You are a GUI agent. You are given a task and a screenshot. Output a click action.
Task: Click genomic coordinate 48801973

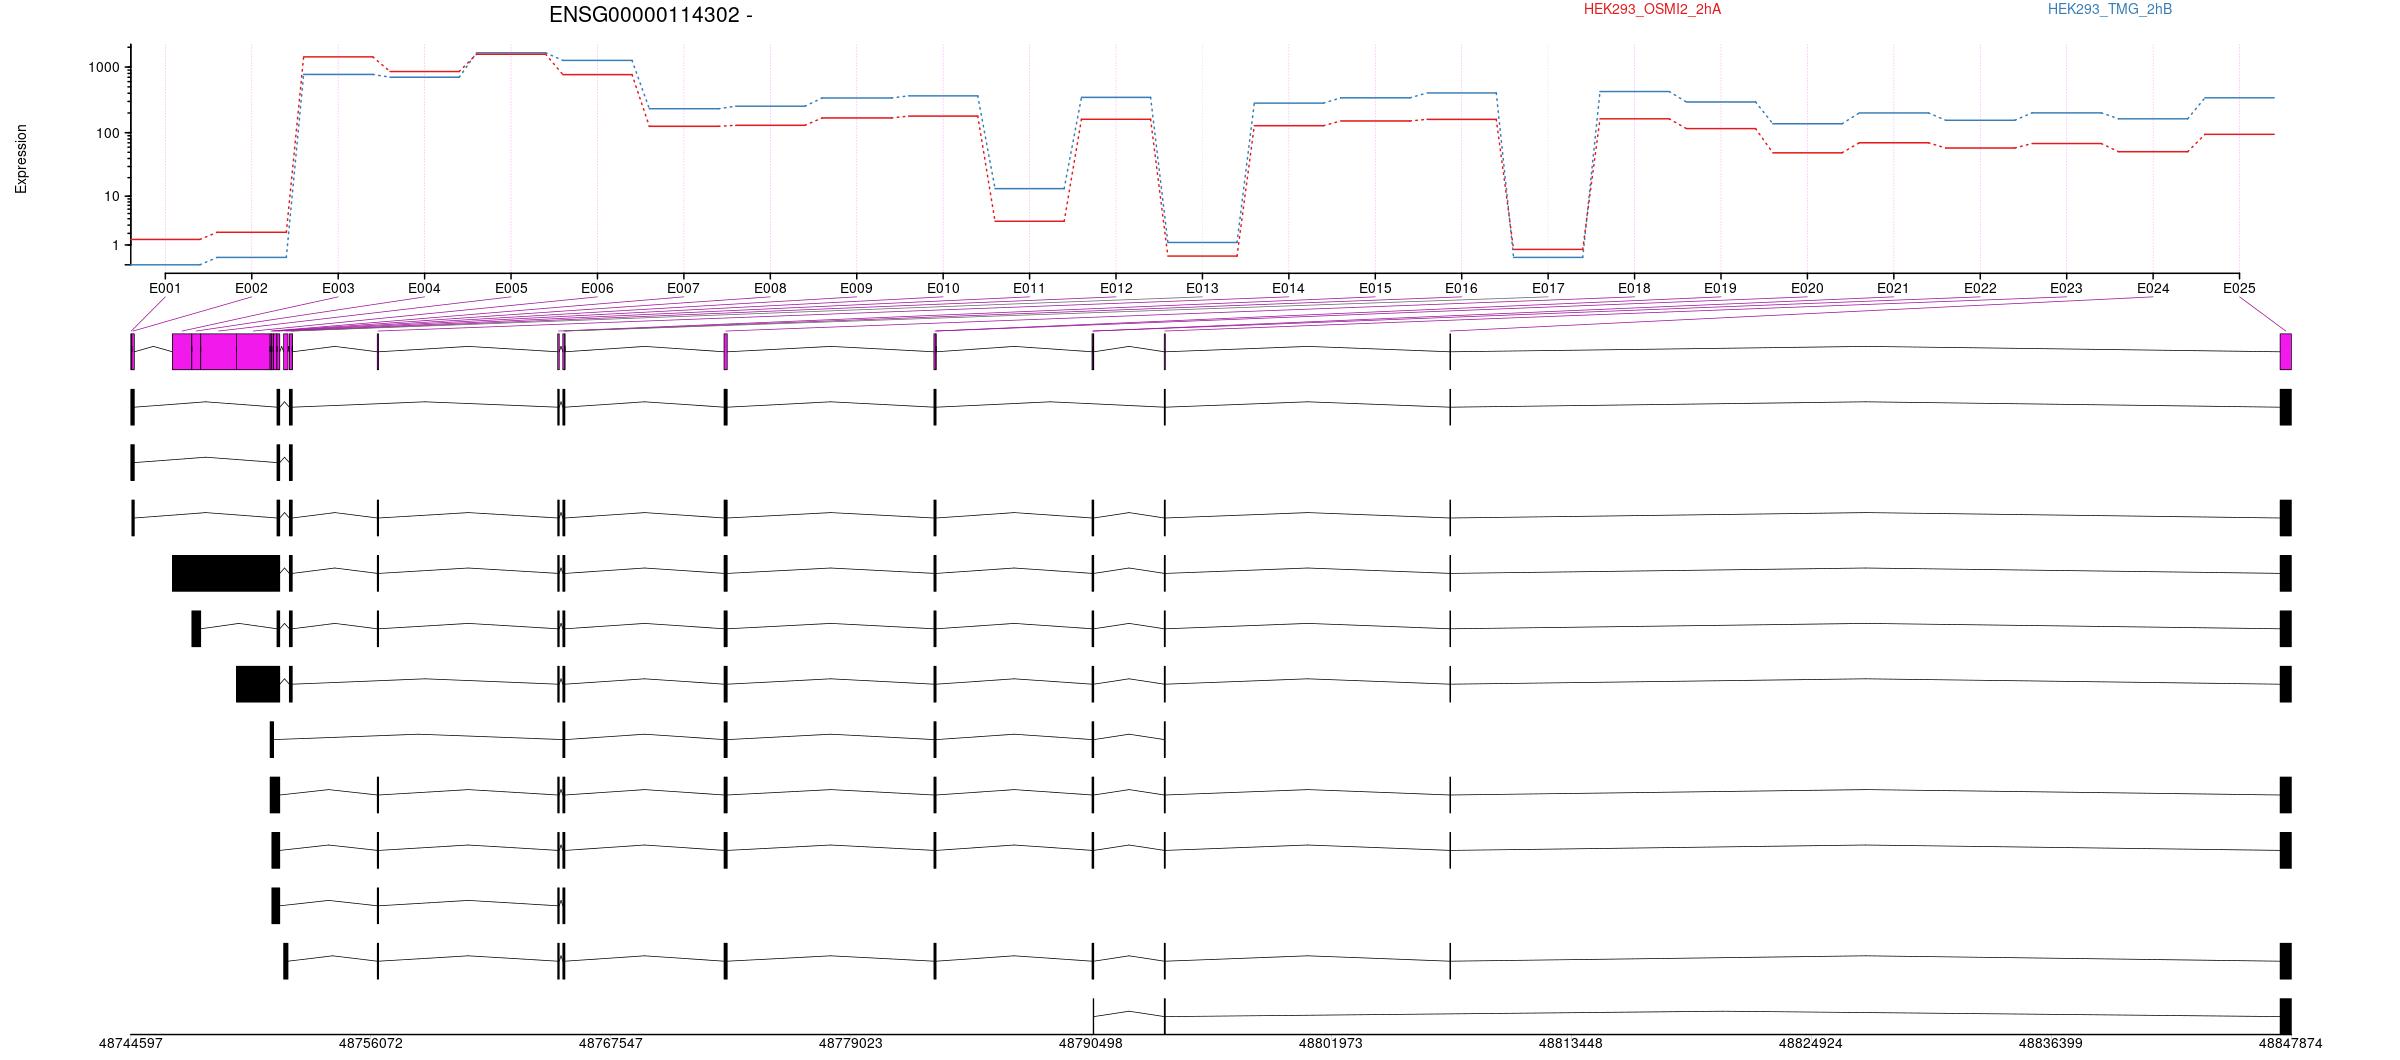(1331, 1043)
